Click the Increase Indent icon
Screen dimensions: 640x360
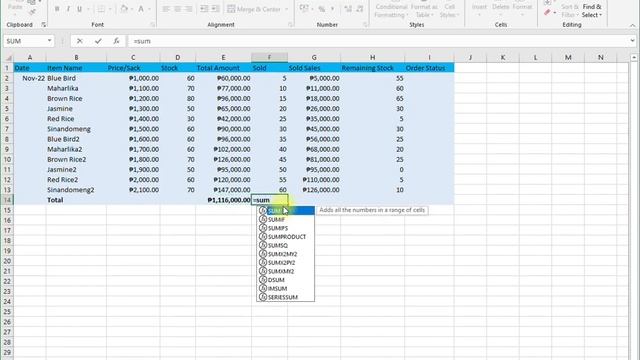[216, 9]
